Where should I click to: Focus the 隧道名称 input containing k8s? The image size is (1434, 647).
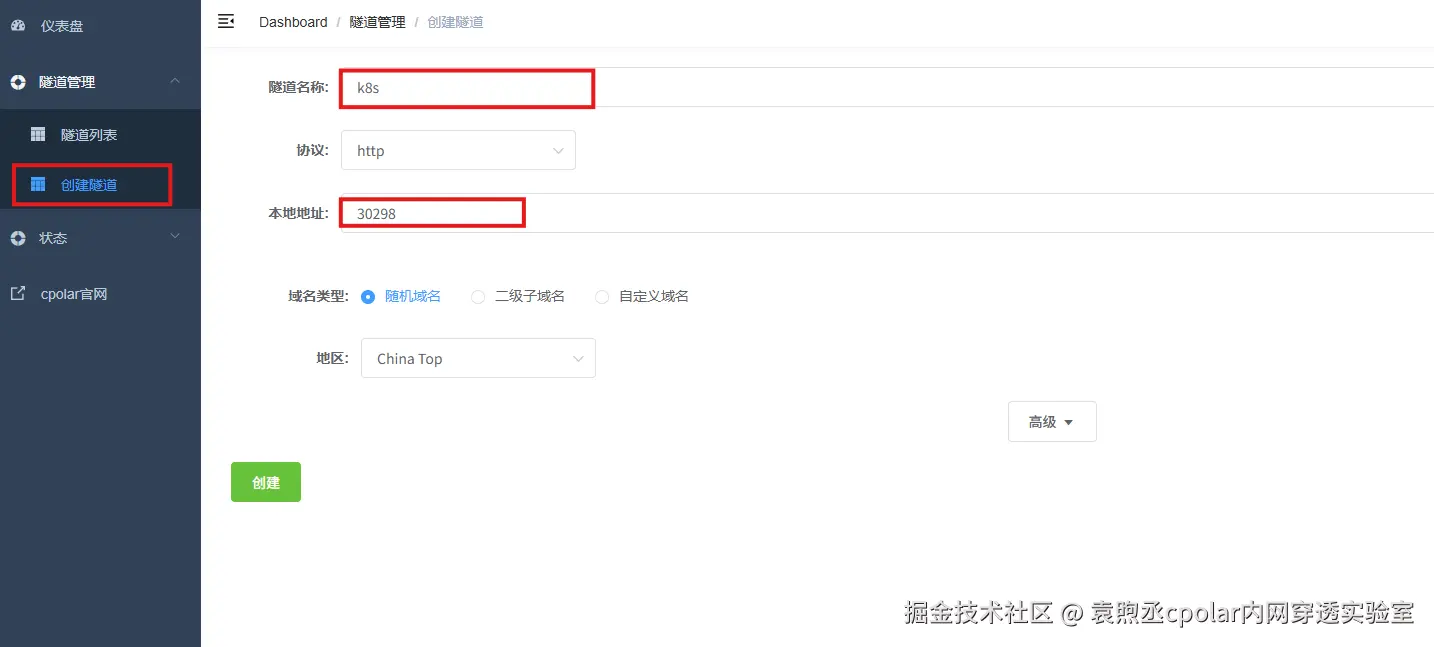click(887, 87)
